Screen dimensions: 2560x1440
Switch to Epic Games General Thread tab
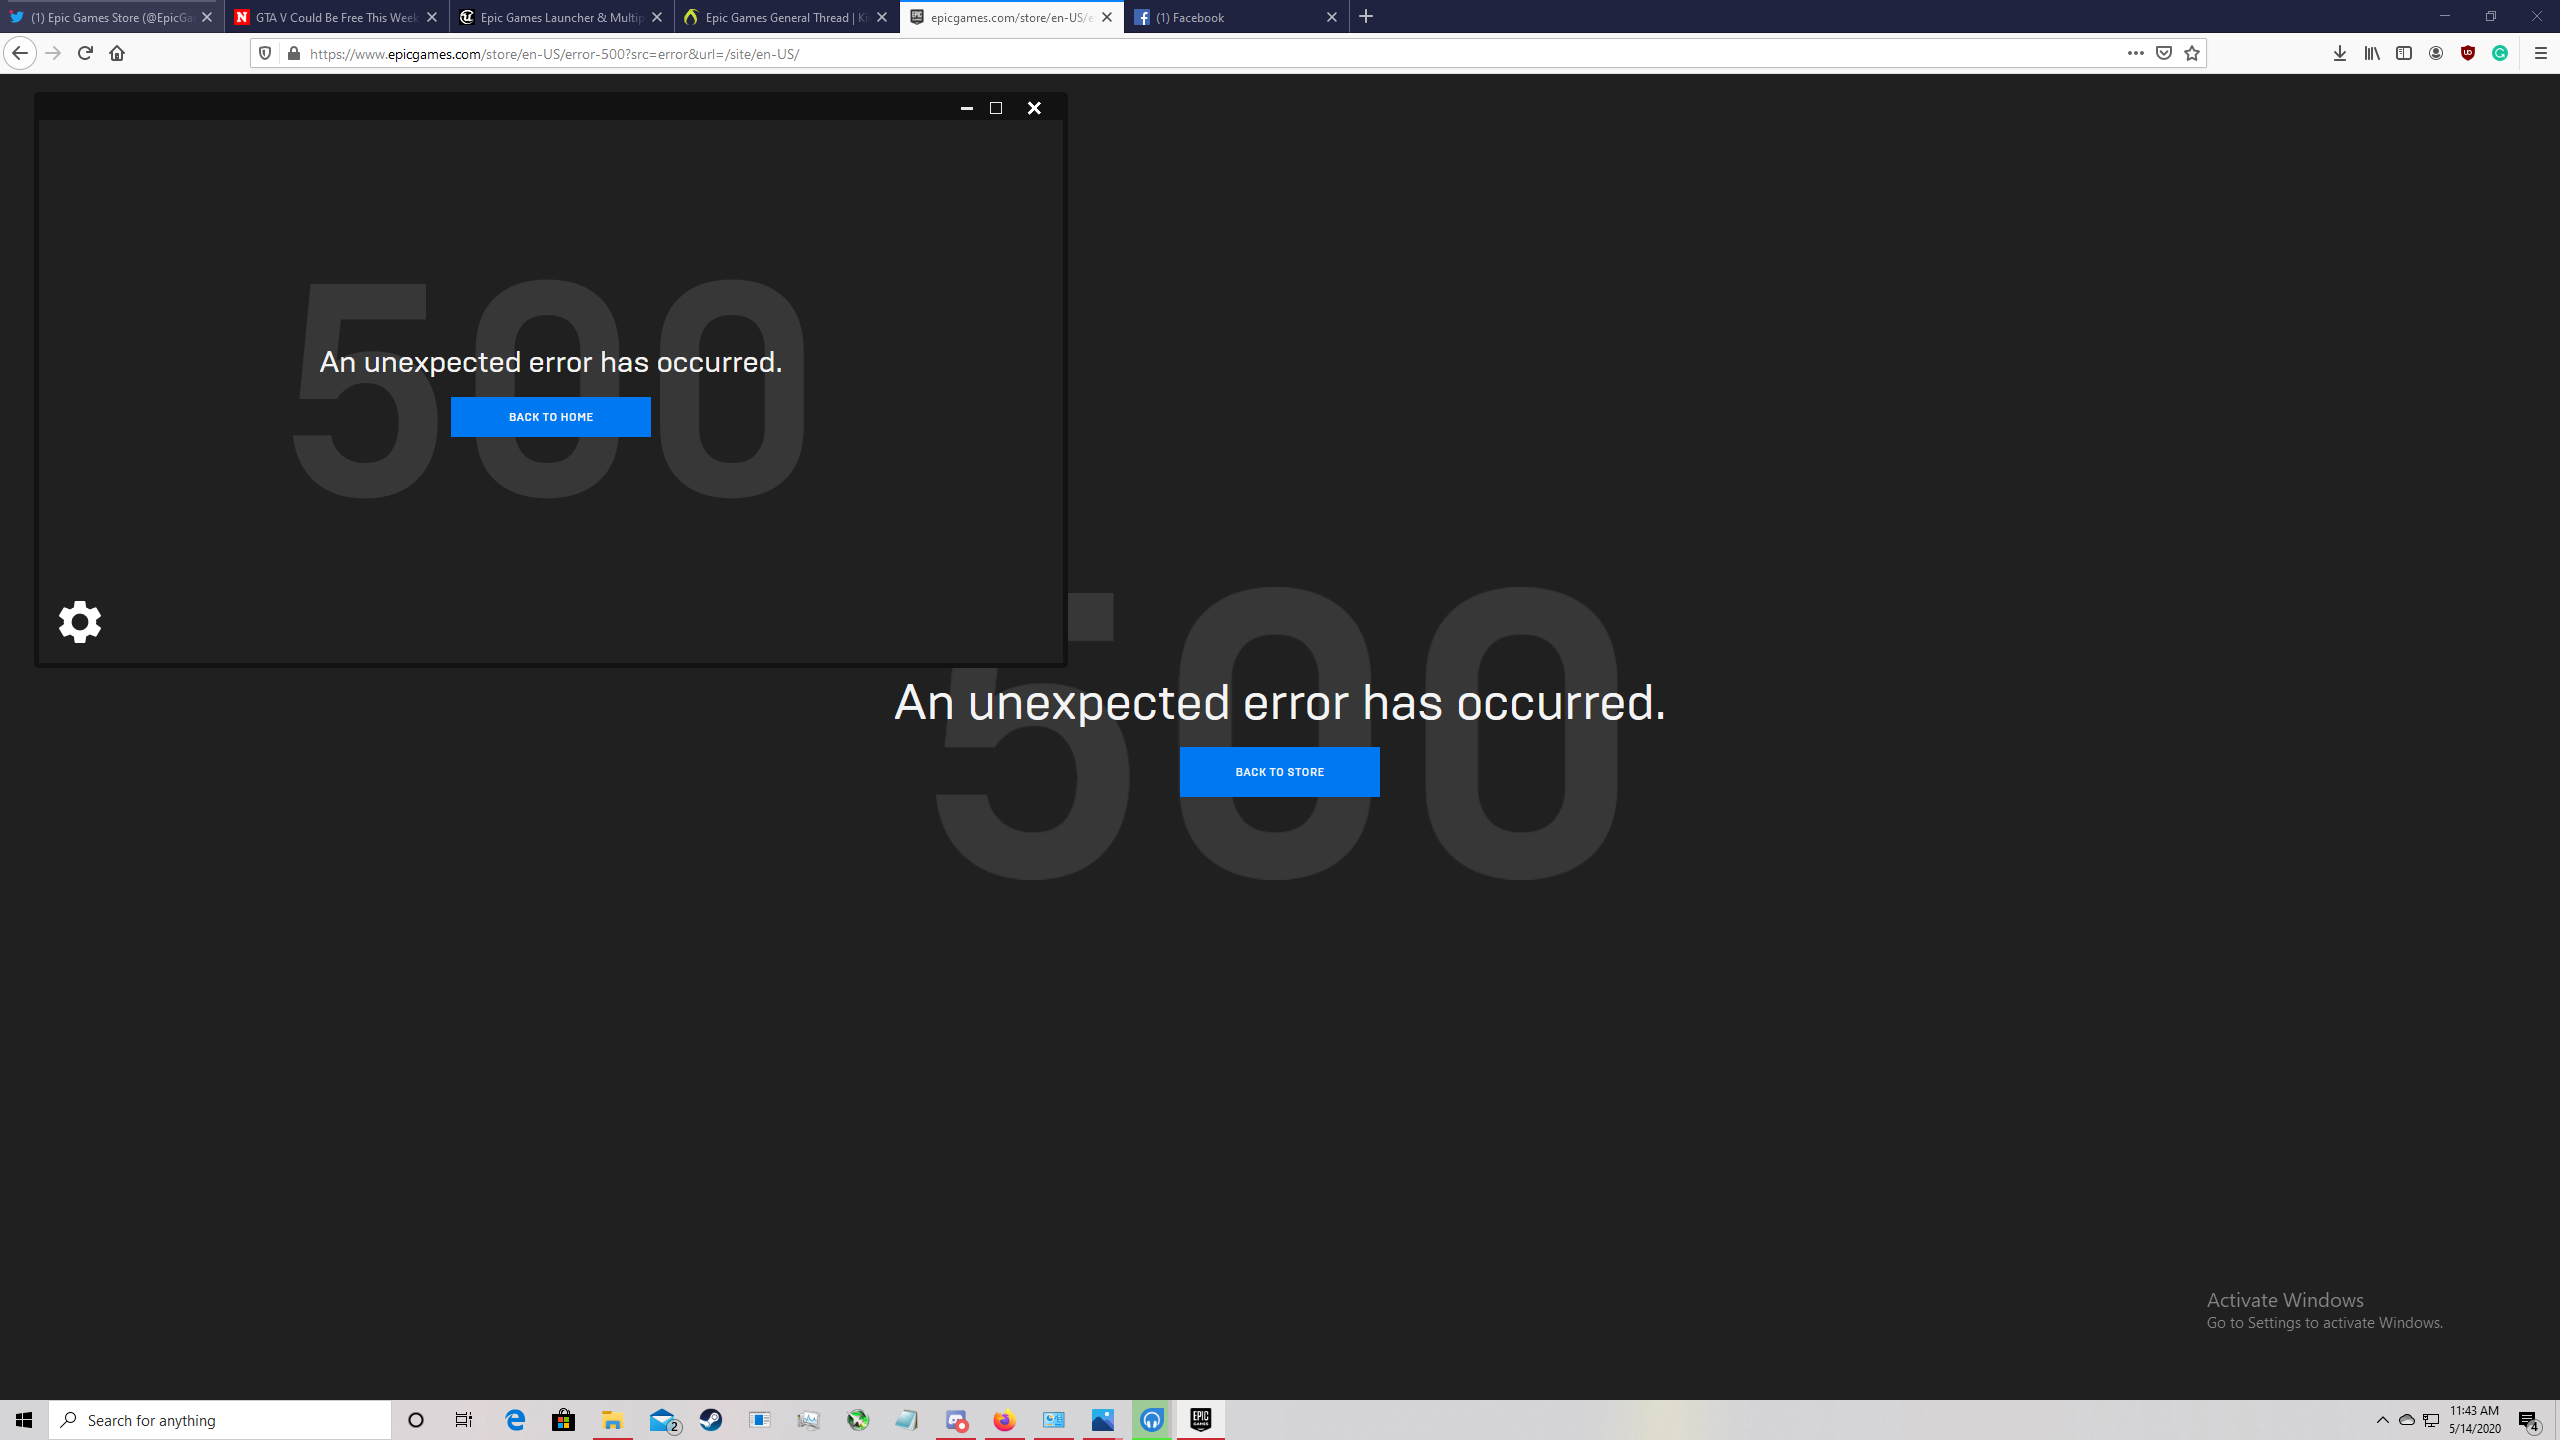[x=787, y=17]
